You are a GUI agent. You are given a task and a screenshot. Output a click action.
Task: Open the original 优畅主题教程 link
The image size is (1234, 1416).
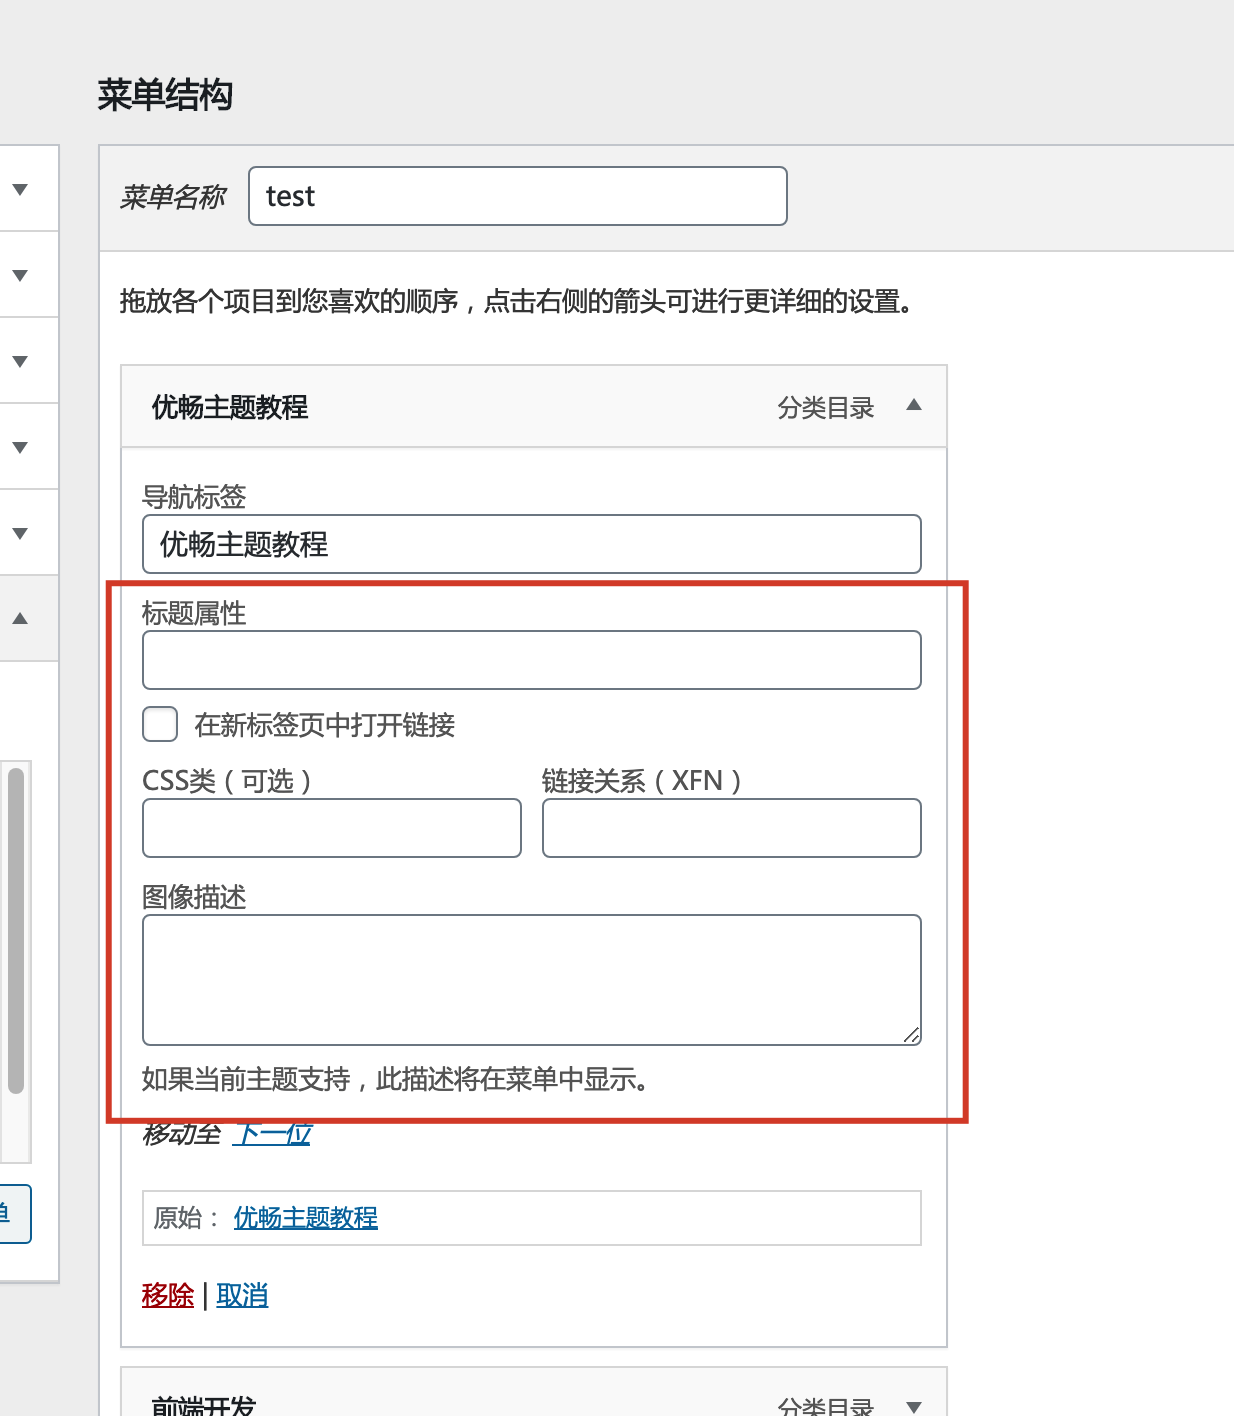point(305,1218)
